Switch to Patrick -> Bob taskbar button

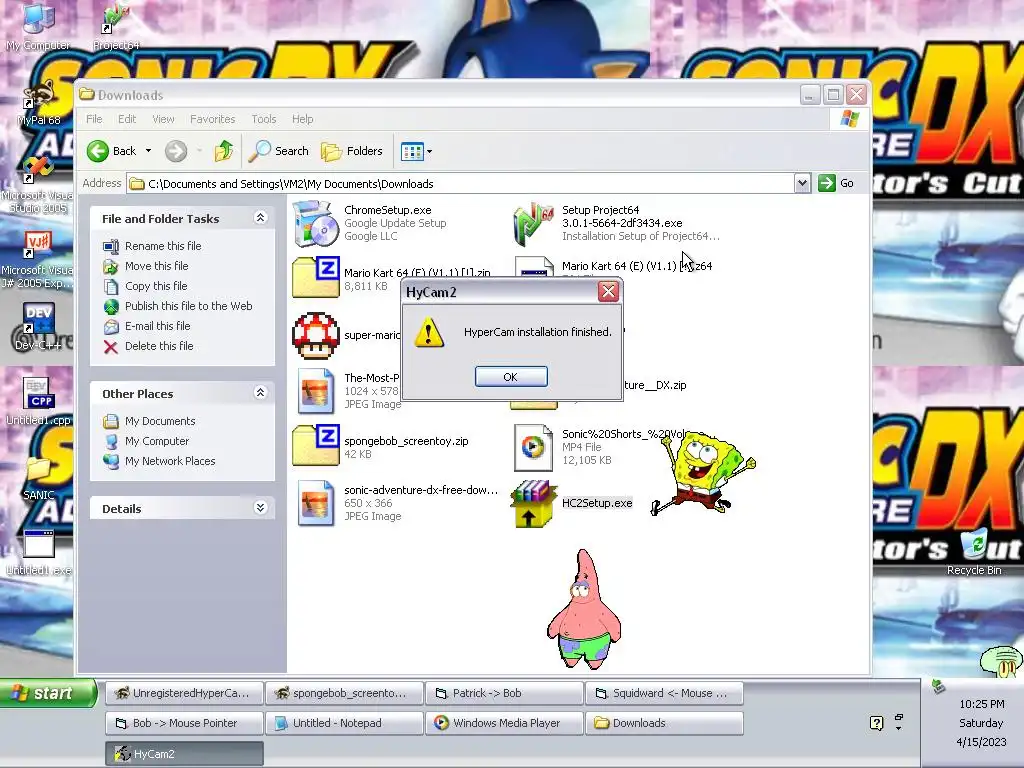(x=504, y=693)
